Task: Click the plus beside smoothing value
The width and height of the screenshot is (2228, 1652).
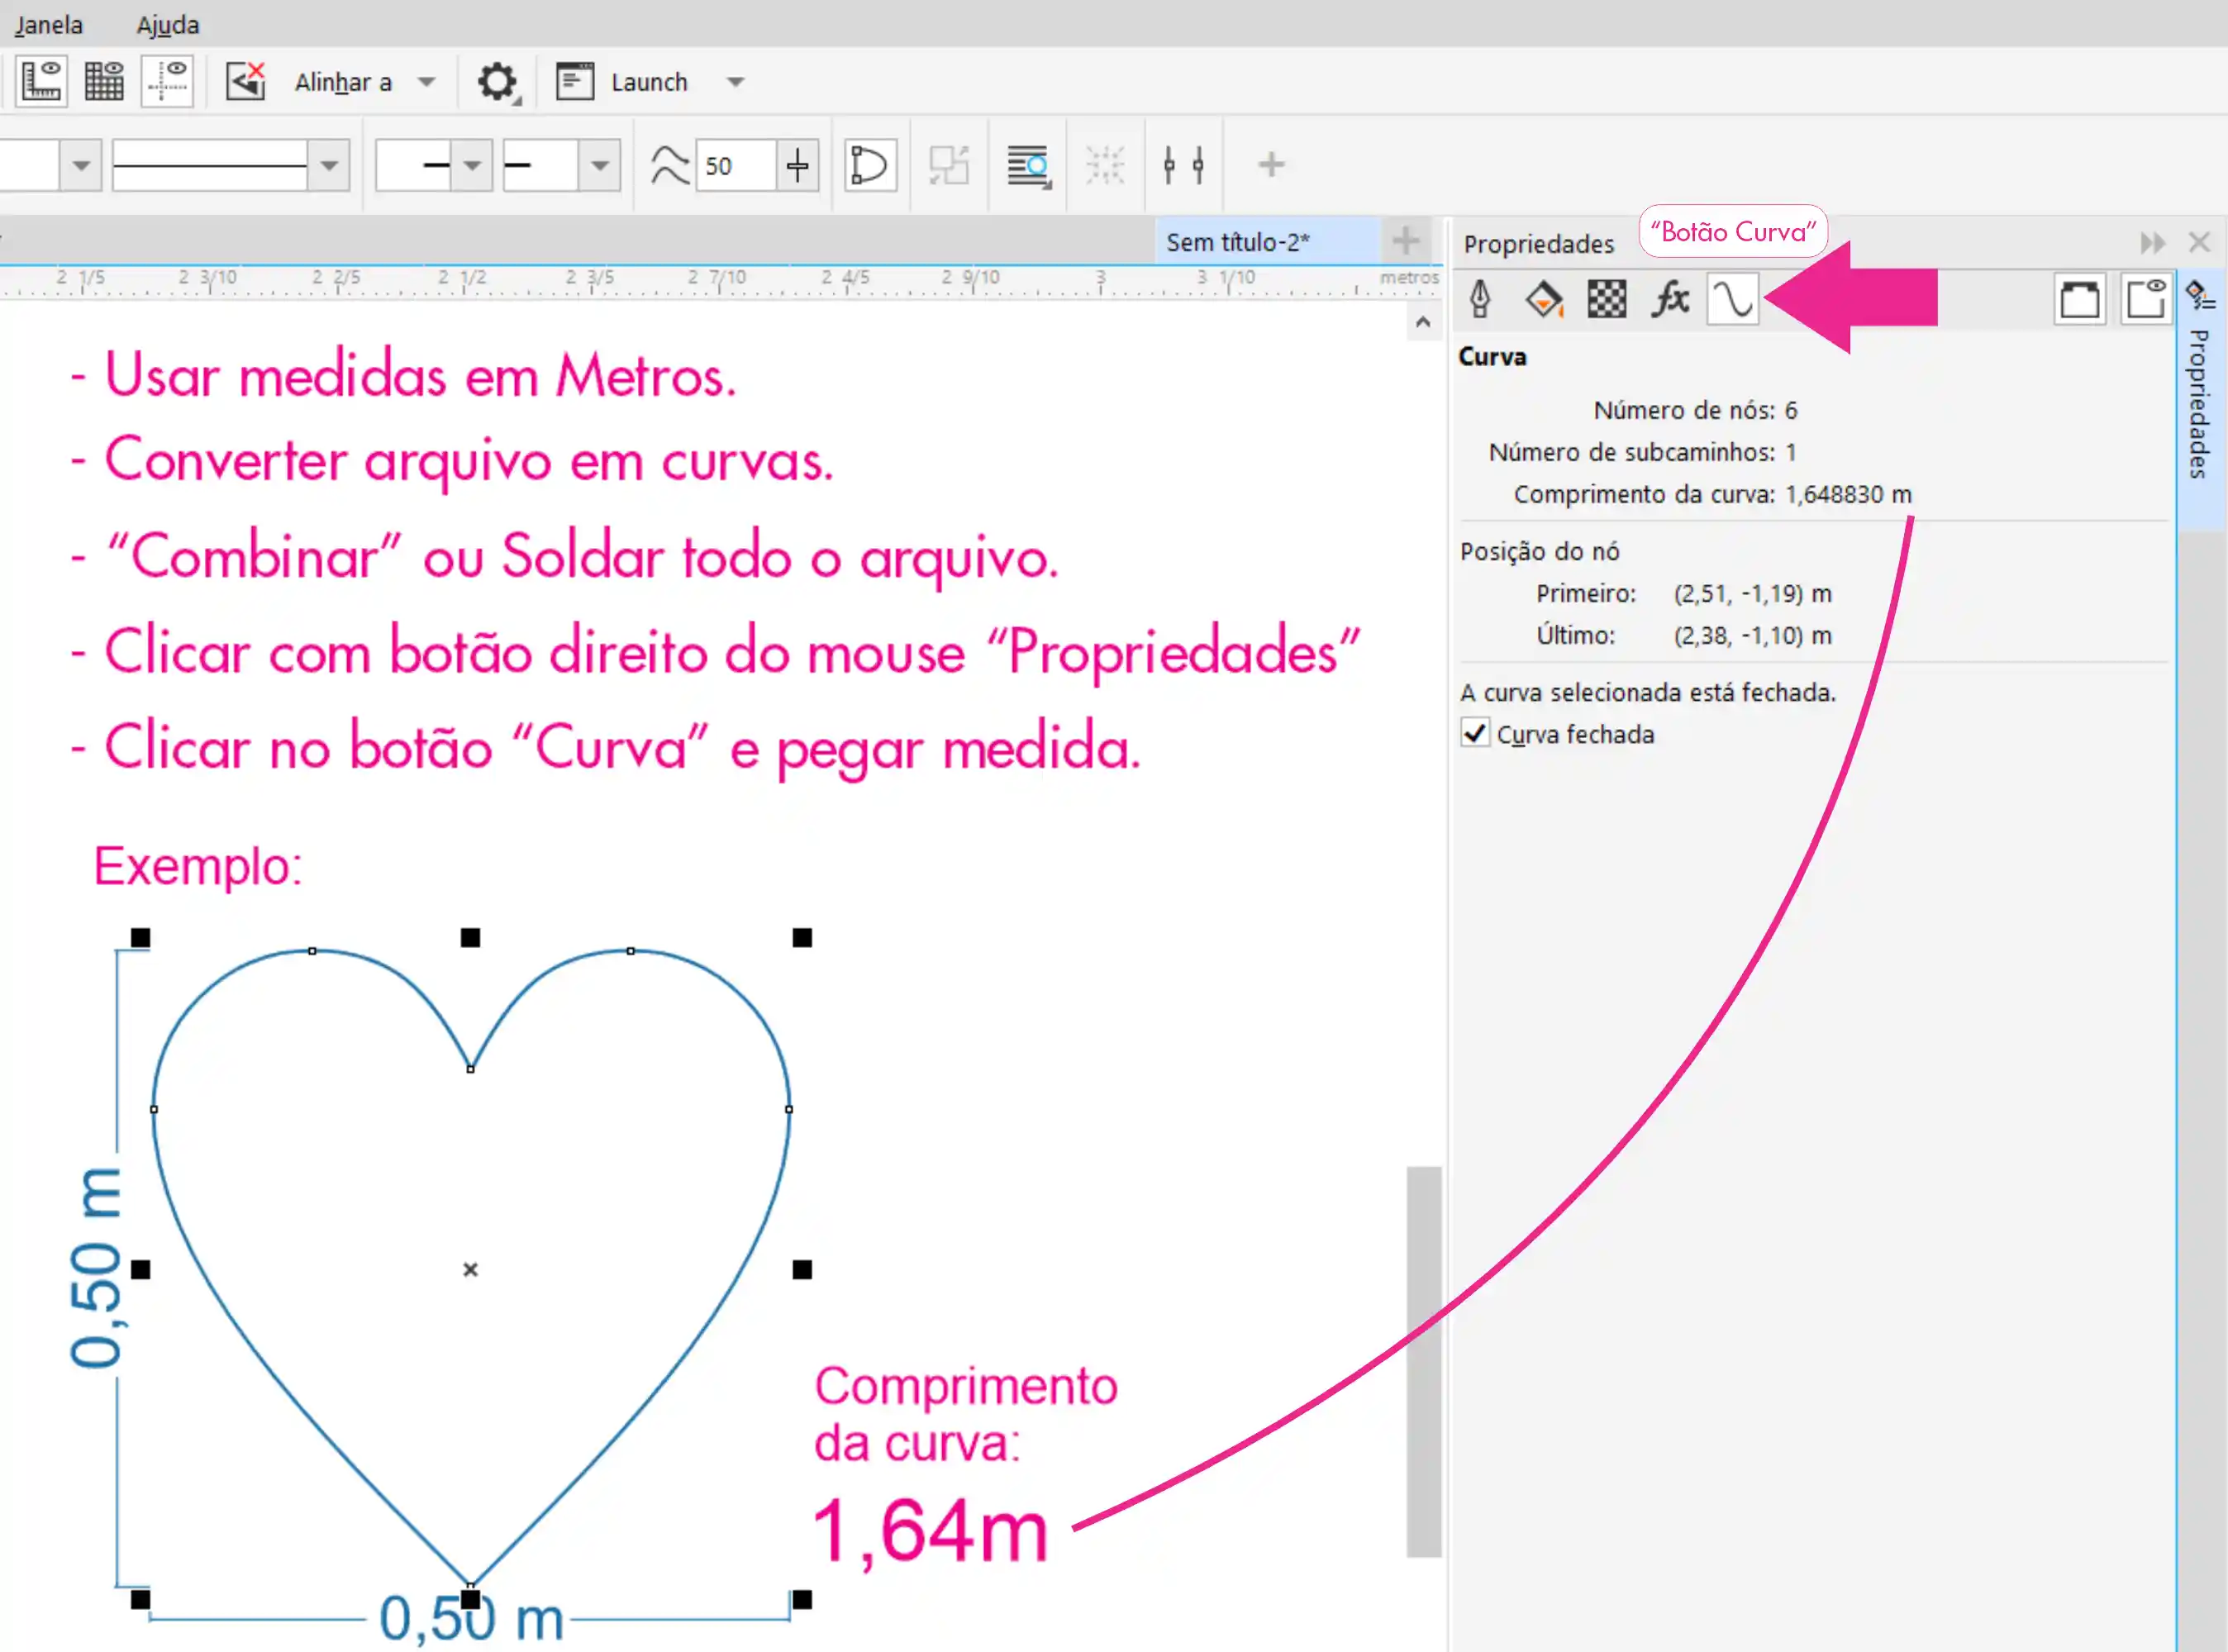Action: click(797, 165)
